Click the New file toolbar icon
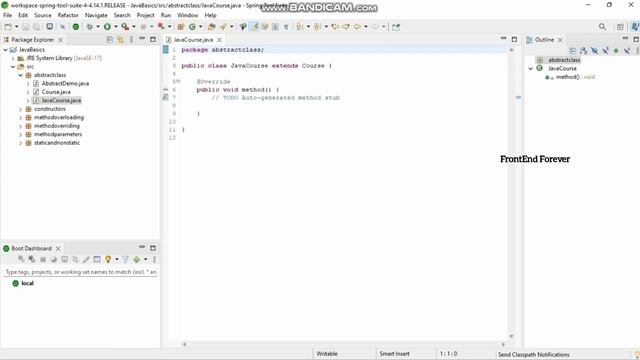The image size is (640, 360). coord(8,27)
